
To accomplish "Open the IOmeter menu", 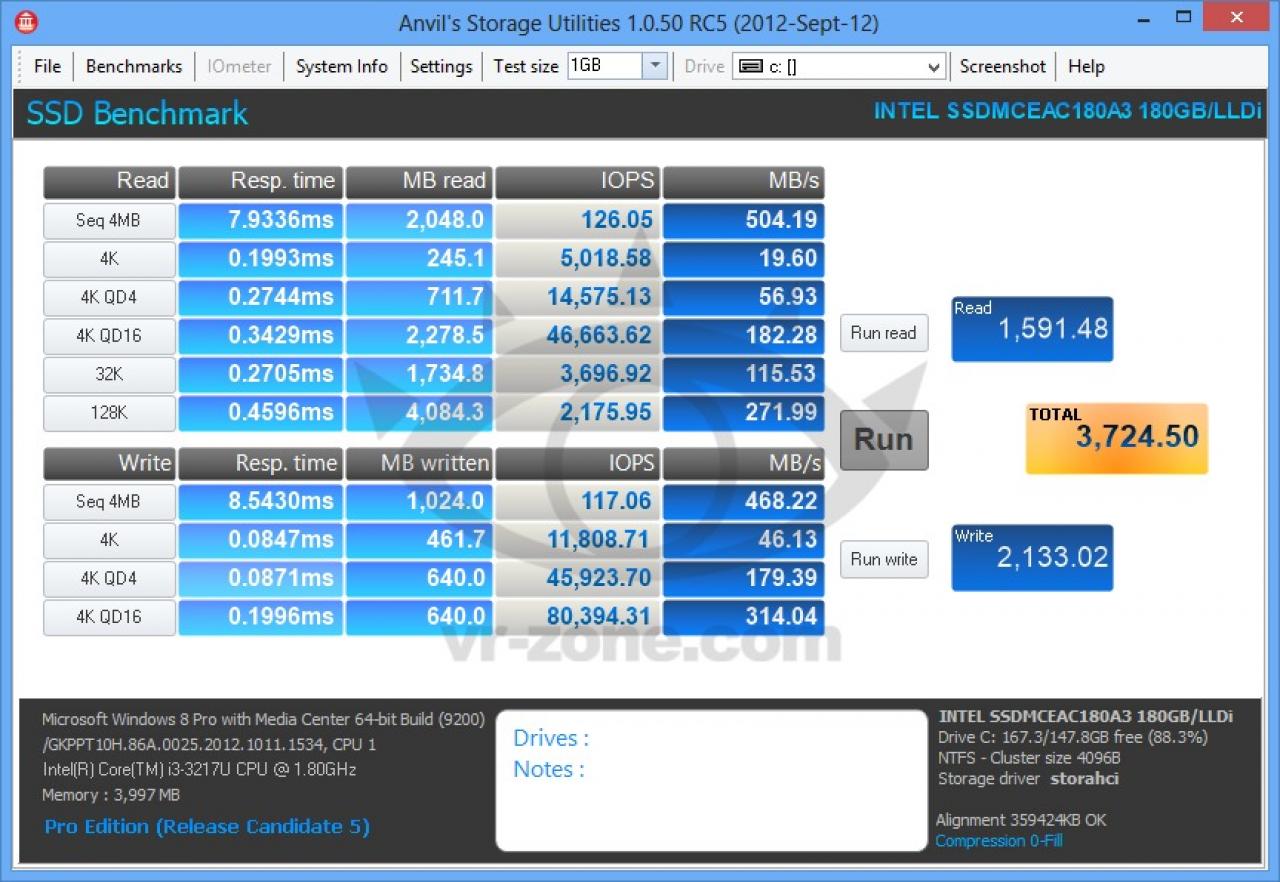I will tap(239, 66).
